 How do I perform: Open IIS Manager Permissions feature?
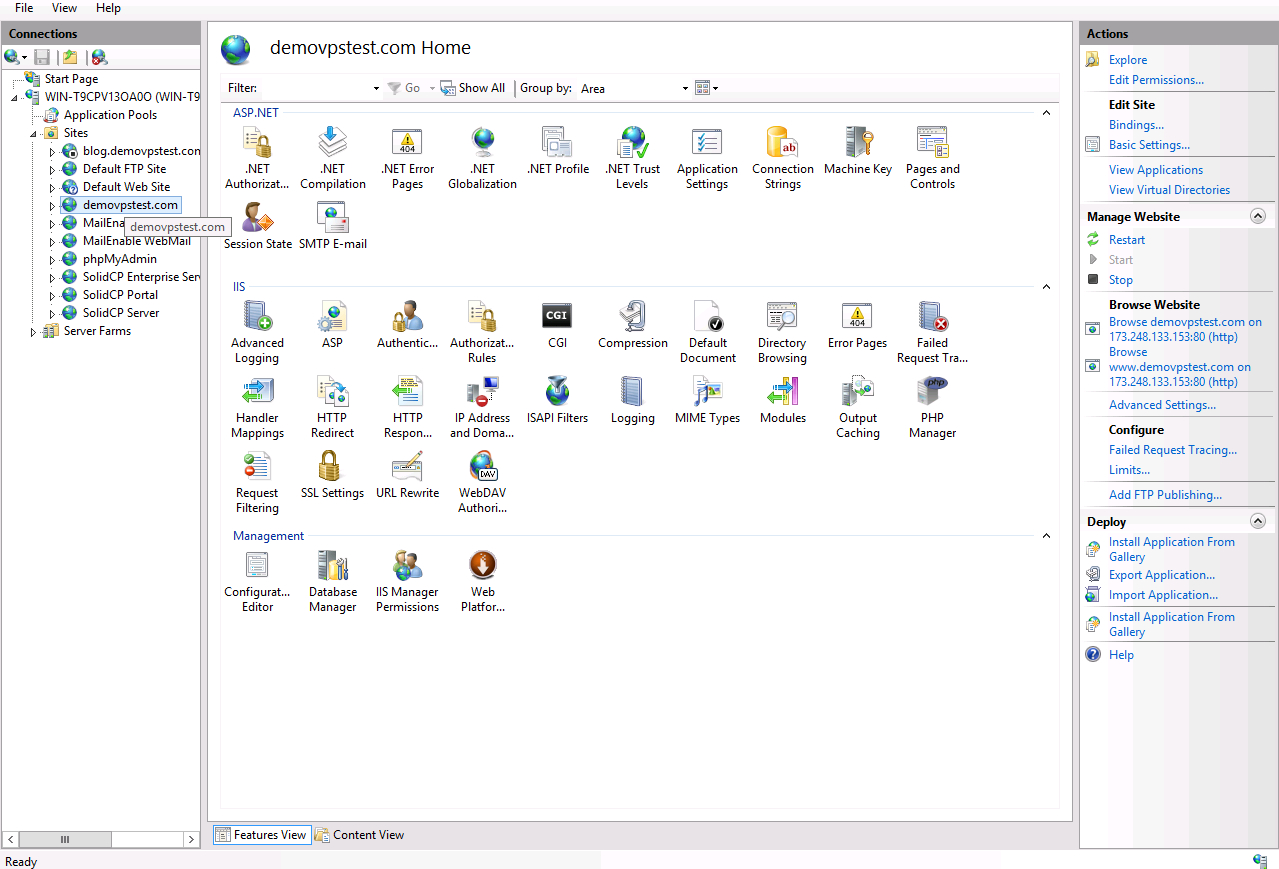point(407,581)
